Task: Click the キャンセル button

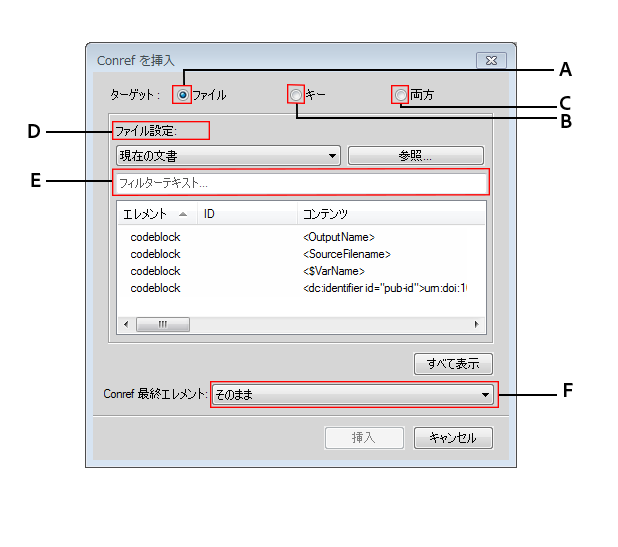Action: coord(452,438)
